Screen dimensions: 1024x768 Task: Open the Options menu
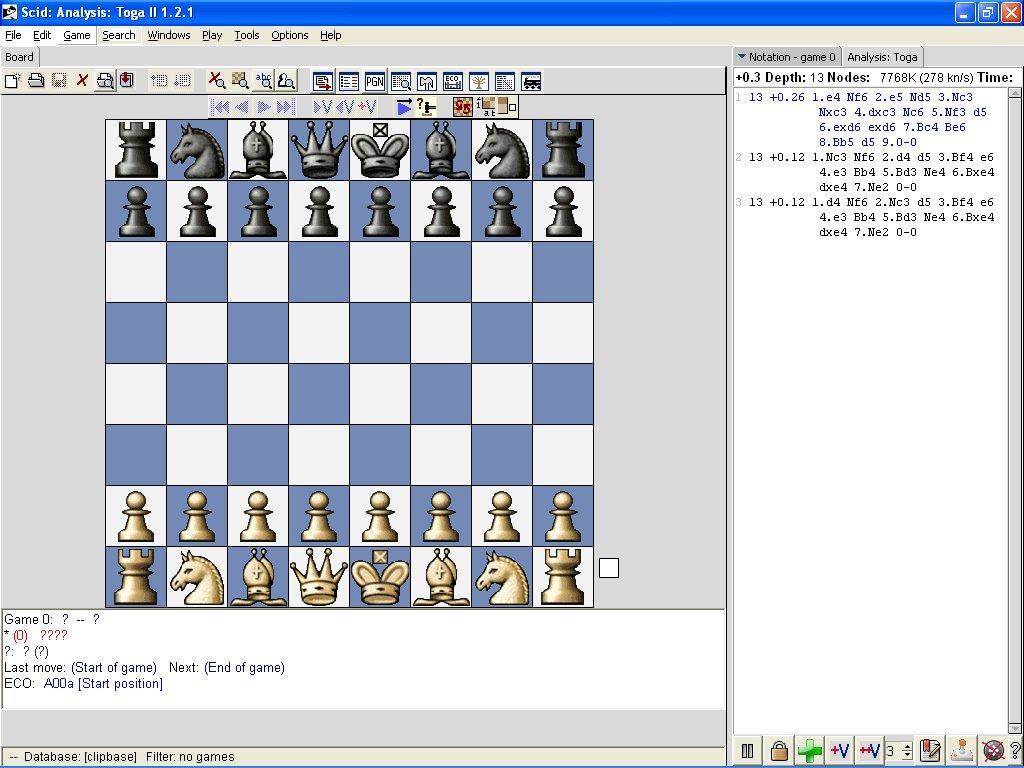point(289,35)
